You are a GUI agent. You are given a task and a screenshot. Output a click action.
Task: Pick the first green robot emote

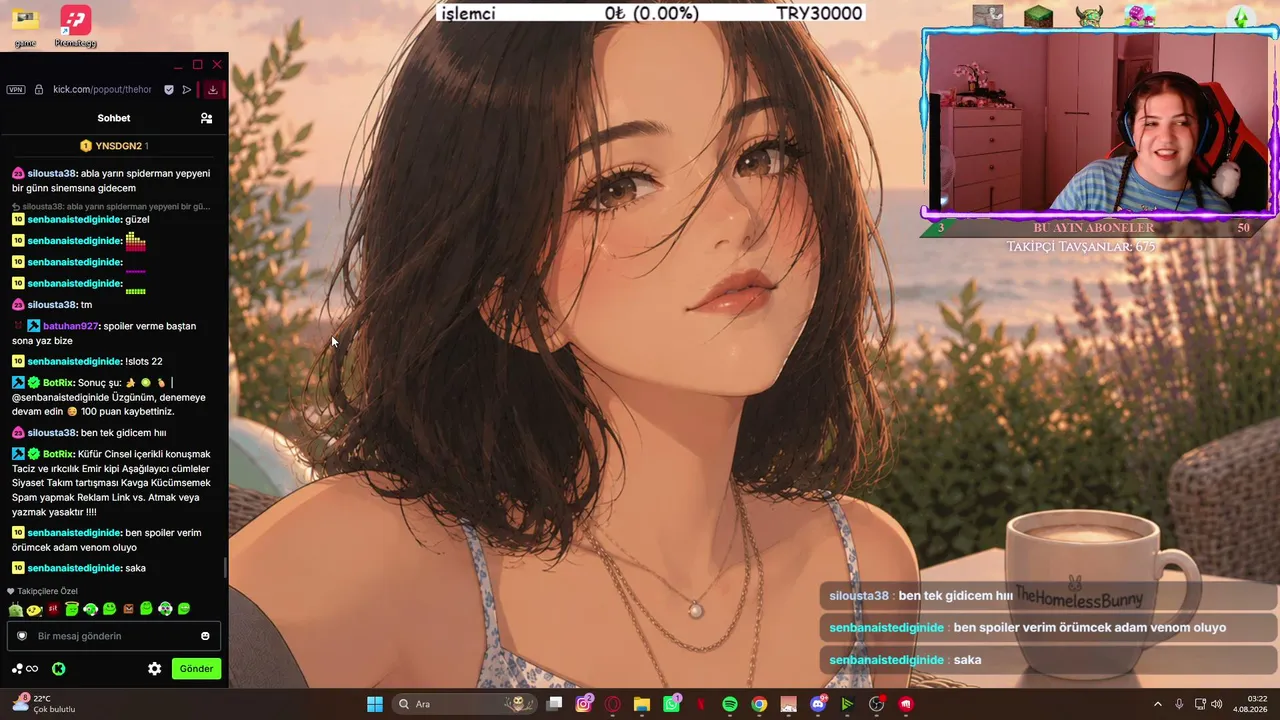point(16,609)
